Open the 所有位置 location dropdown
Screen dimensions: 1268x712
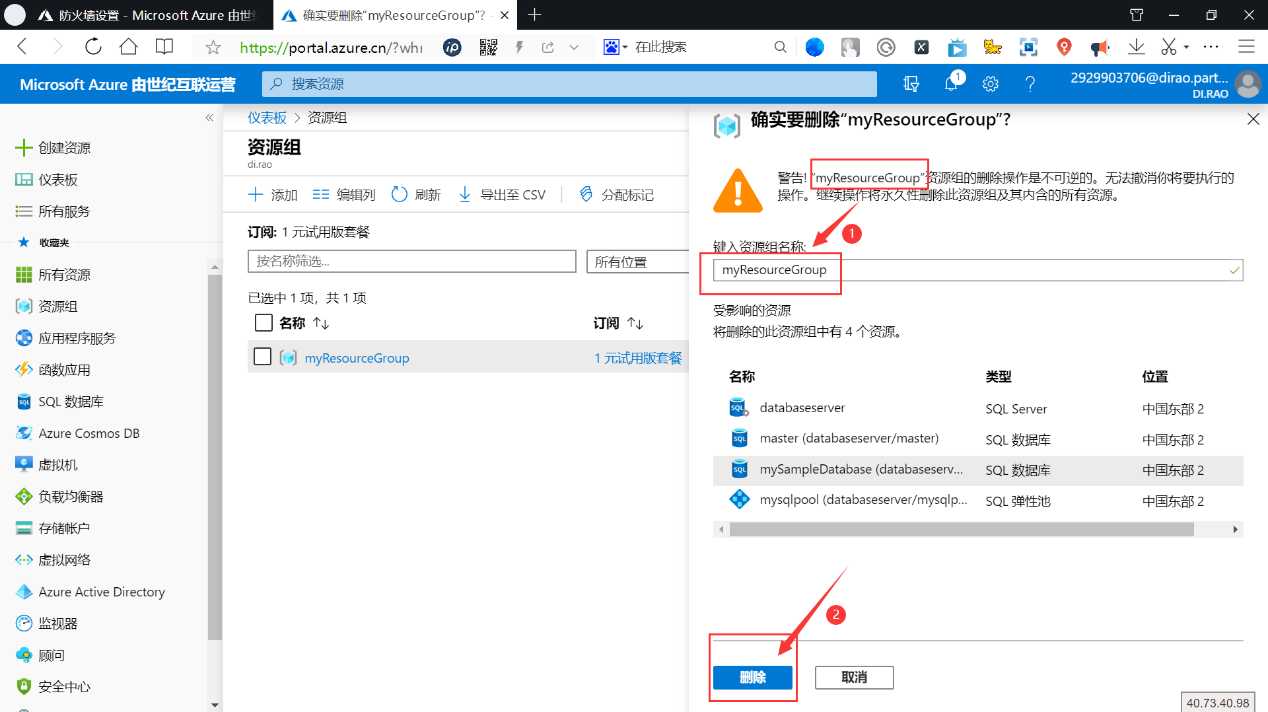point(637,262)
